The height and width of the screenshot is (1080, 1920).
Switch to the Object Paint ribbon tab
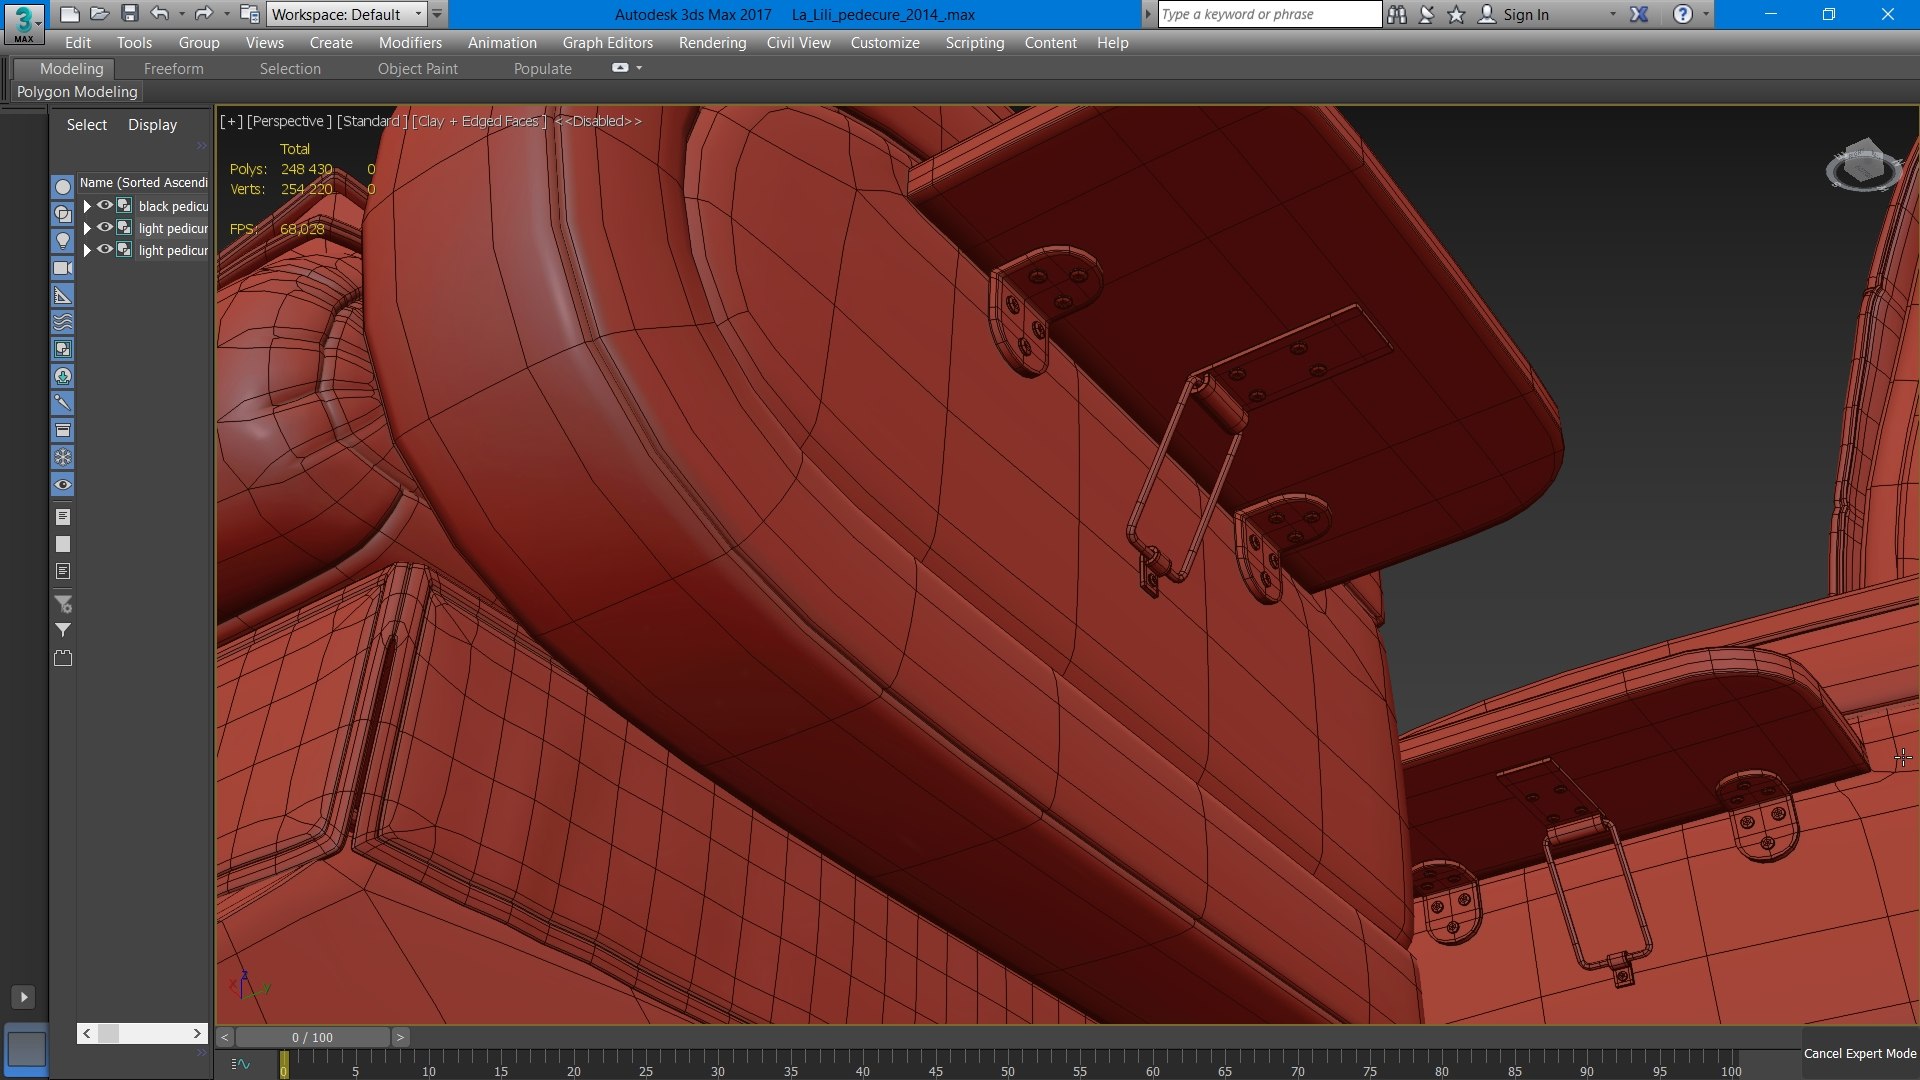click(x=417, y=68)
